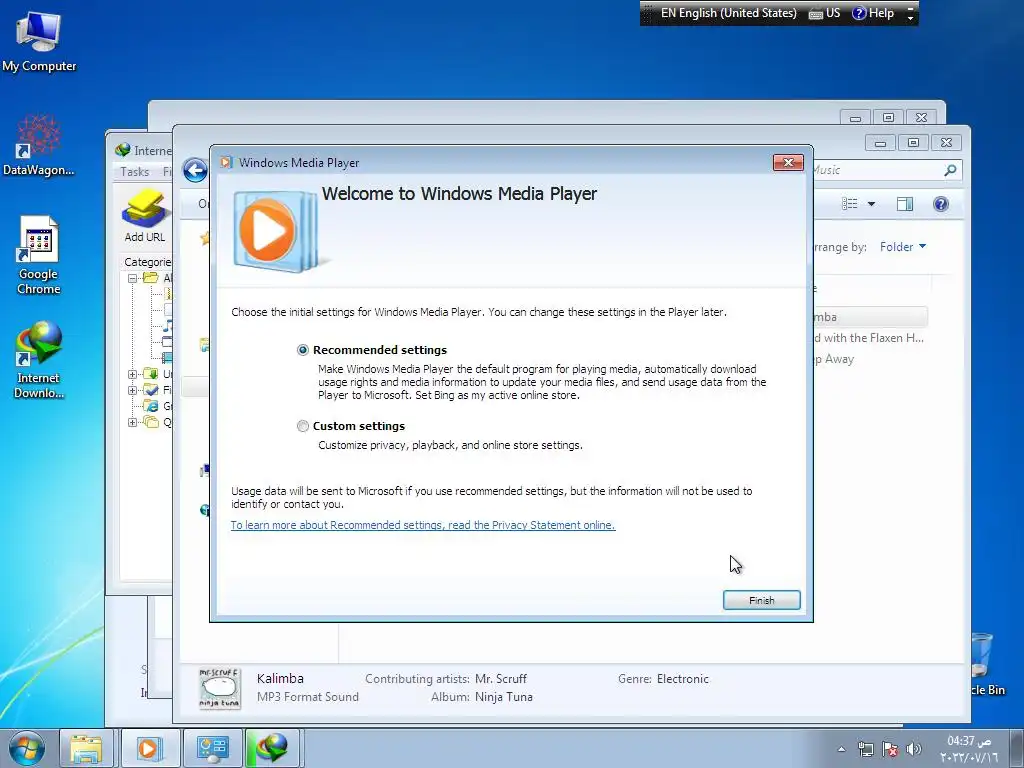1024x768 pixels.
Task: Click the change view icon in Explorer
Action: [850, 204]
